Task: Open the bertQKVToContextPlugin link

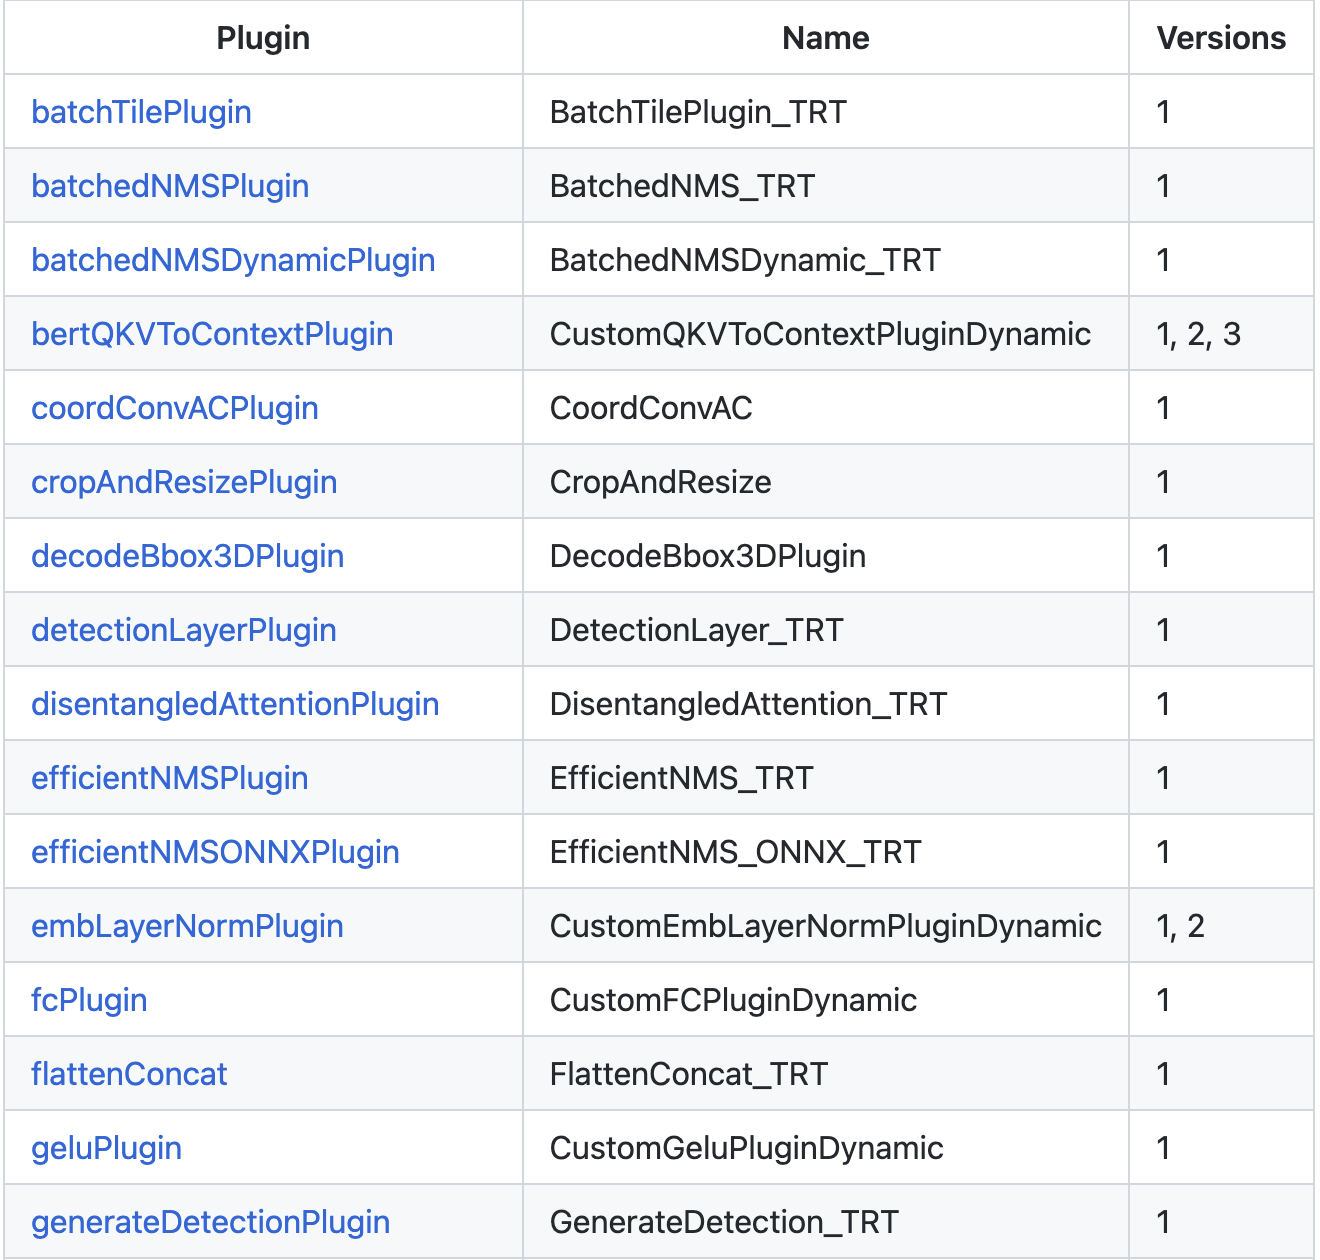Action: coord(213,333)
